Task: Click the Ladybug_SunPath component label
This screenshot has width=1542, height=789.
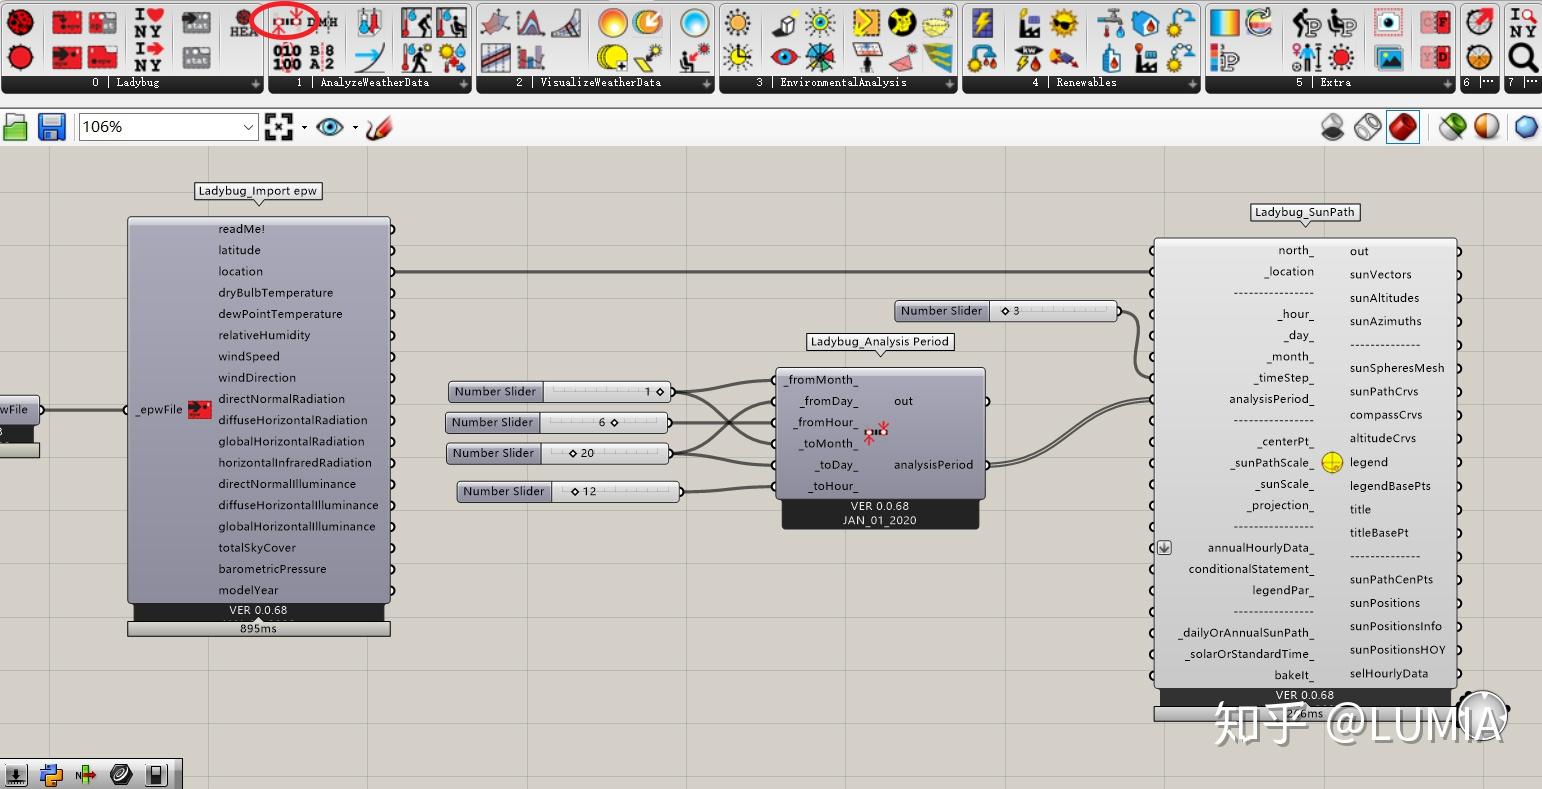Action: pos(1305,212)
